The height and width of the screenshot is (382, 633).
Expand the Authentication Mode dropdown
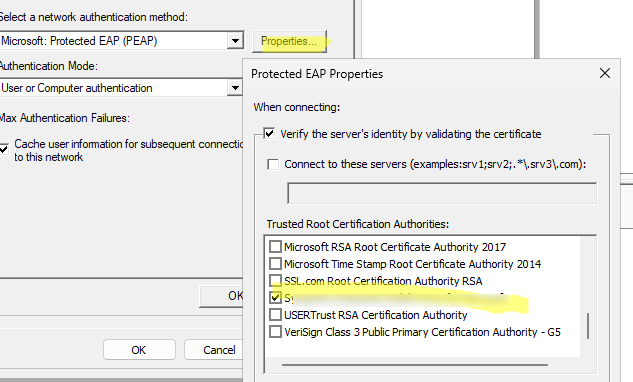coord(235,88)
